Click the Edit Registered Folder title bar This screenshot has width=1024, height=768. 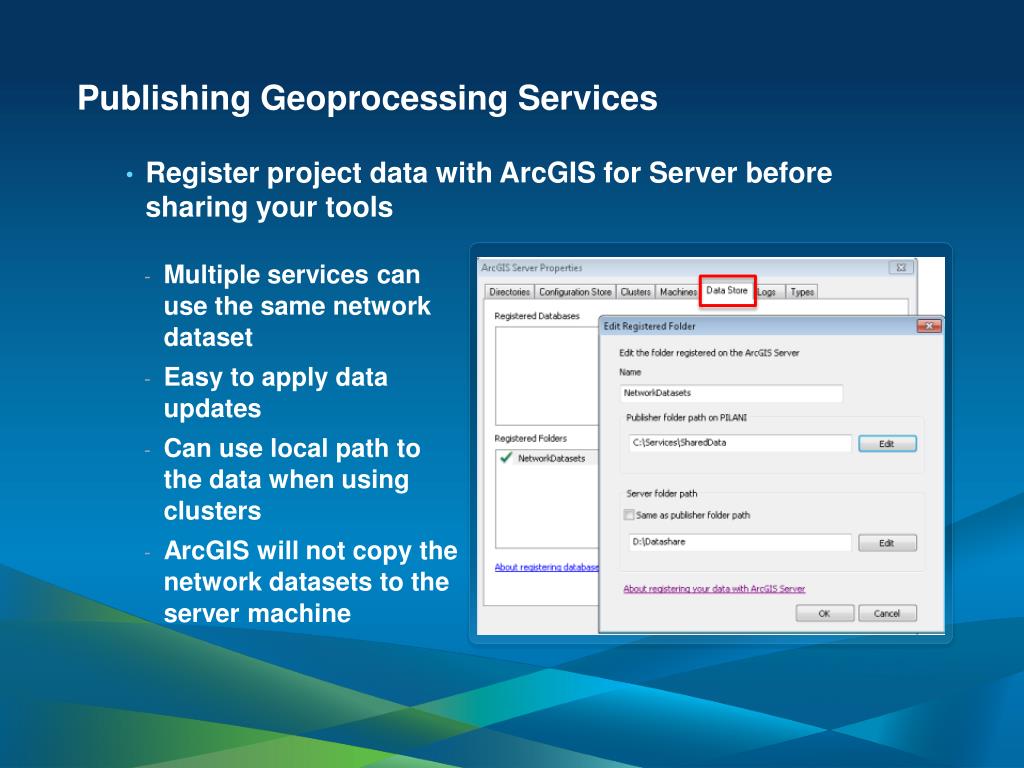coord(758,326)
